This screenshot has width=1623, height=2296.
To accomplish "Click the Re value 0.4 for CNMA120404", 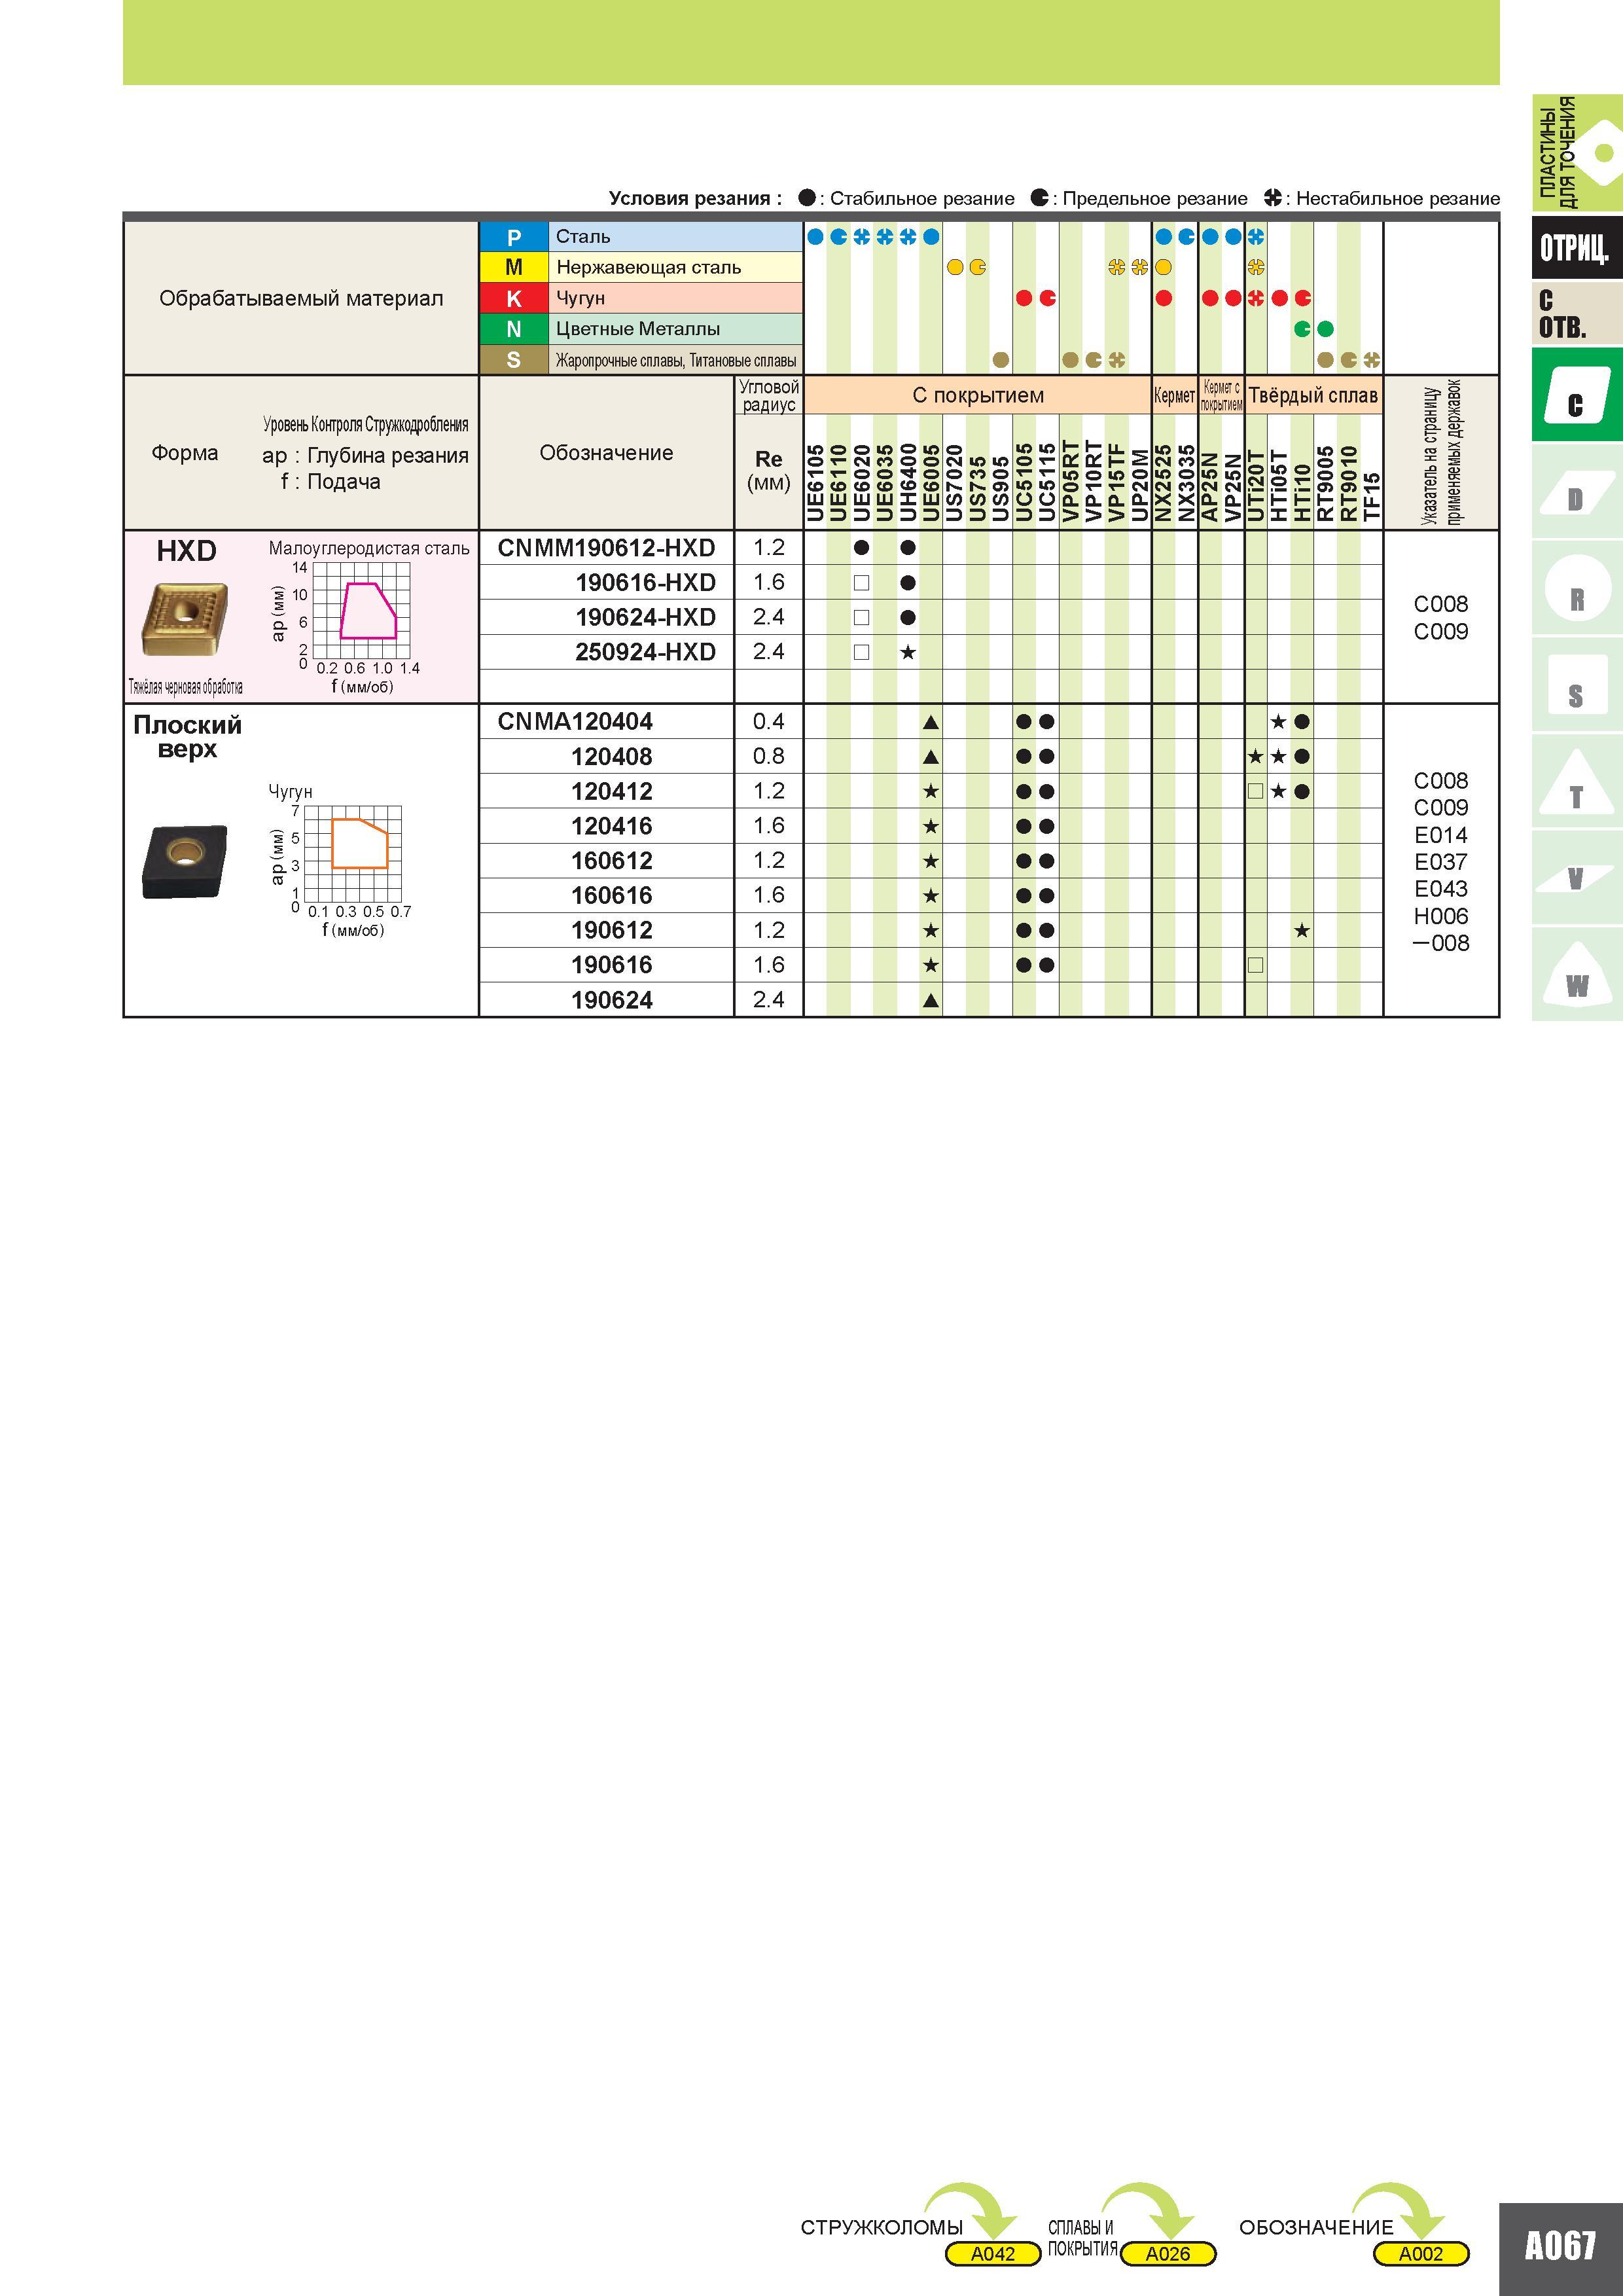I will coord(768,721).
